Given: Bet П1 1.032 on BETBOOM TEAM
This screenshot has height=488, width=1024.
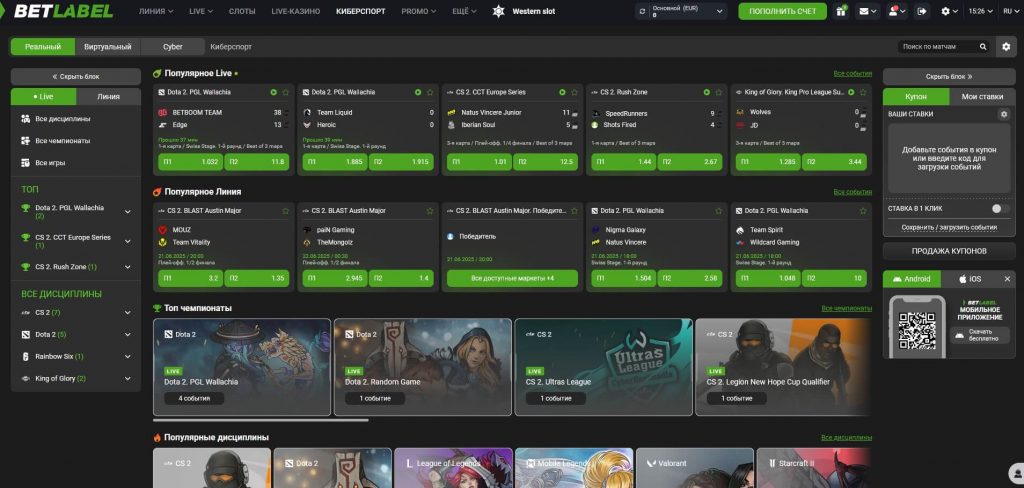Looking at the screenshot, I should (190, 162).
